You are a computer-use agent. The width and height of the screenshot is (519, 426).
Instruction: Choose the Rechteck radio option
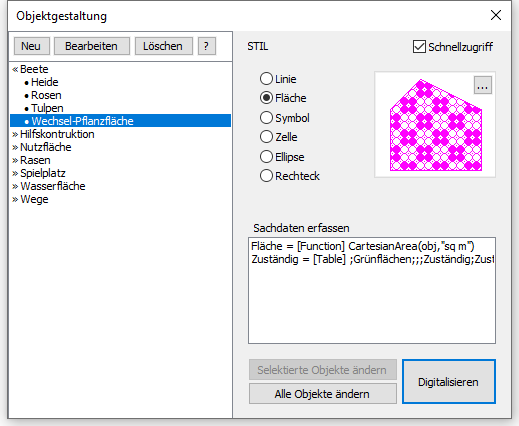[x=266, y=176]
